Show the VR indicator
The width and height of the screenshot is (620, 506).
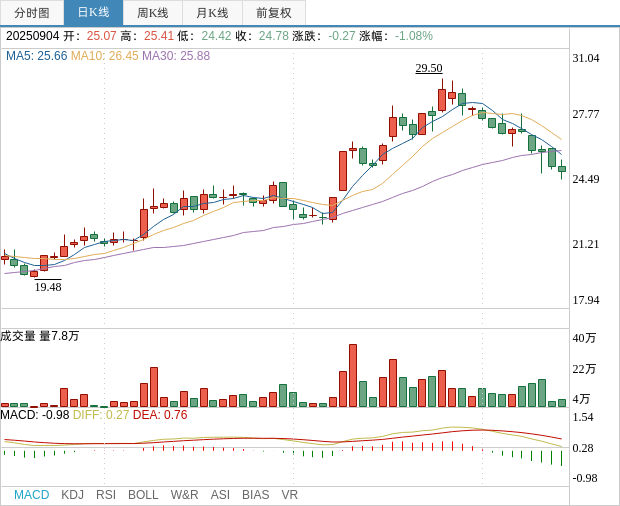(x=290, y=495)
